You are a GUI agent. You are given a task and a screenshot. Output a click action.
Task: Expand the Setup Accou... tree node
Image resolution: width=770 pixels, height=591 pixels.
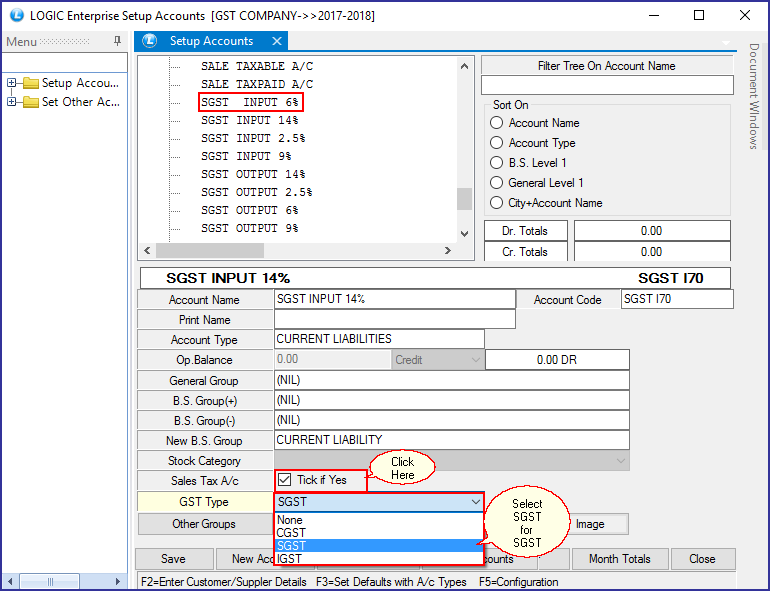pyautogui.click(x=12, y=83)
